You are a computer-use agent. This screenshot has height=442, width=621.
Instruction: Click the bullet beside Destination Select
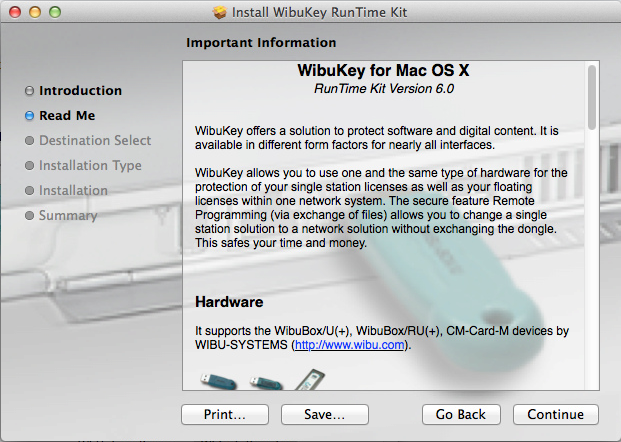(29, 141)
